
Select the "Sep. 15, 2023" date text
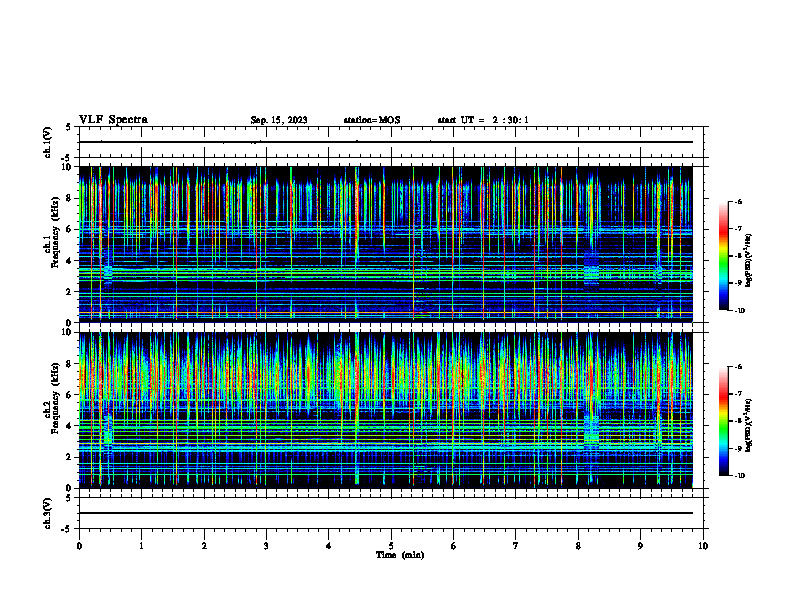[279, 120]
